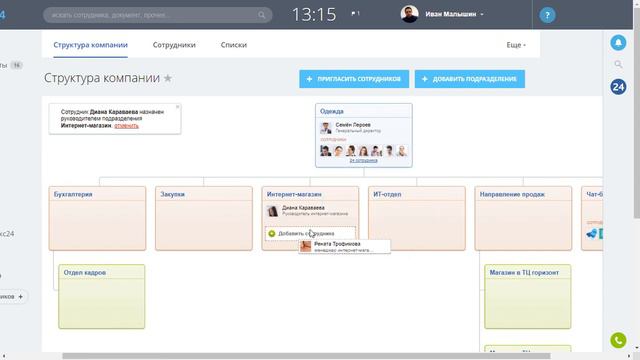Viewport: 640px width, 360px height.
Task: Click the left sidebar counter badge 16
Action: click(x=16, y=65)
